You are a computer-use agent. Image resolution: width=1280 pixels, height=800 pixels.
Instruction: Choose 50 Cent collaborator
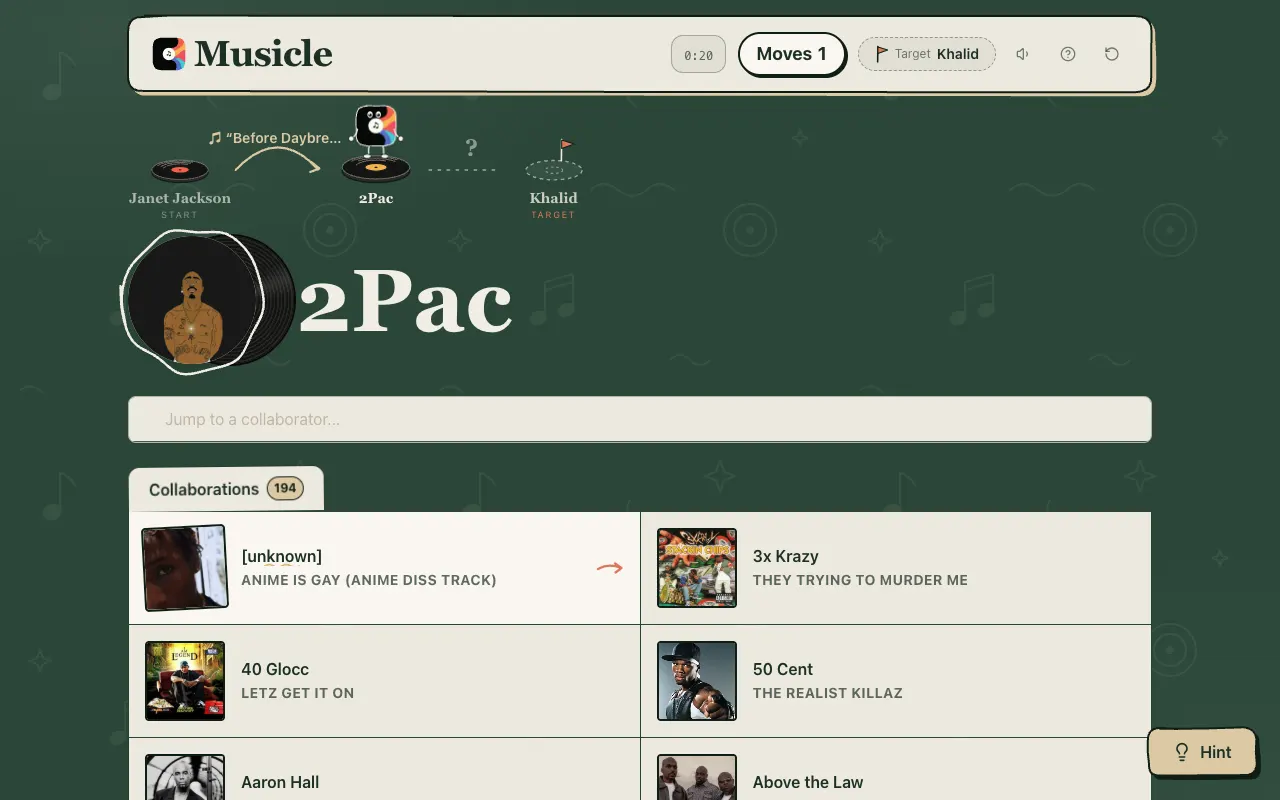click(896, 681)
